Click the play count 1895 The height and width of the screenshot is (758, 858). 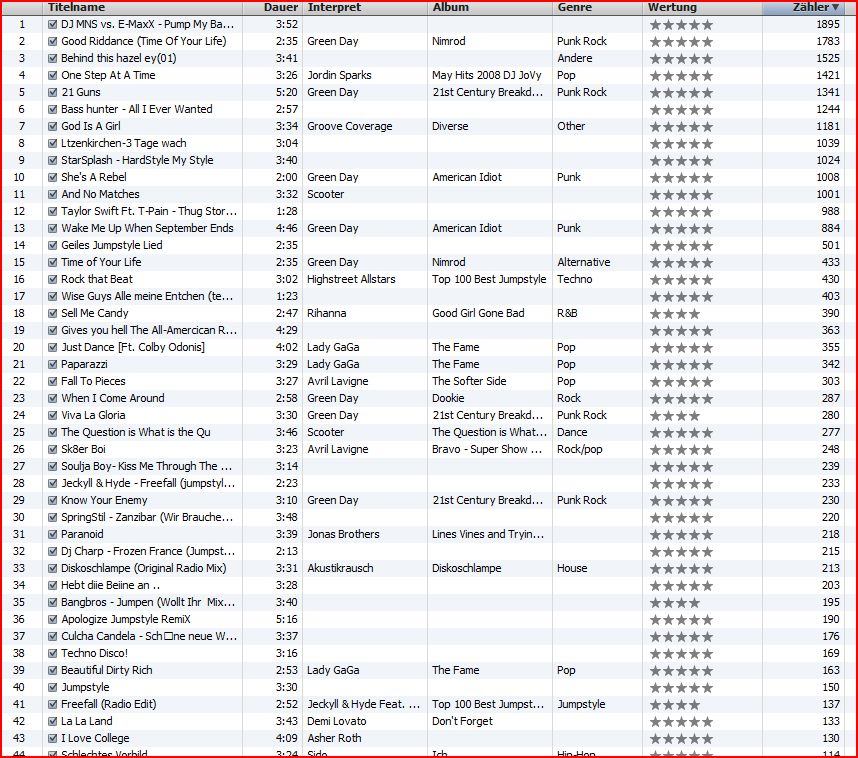click(828, 24)
